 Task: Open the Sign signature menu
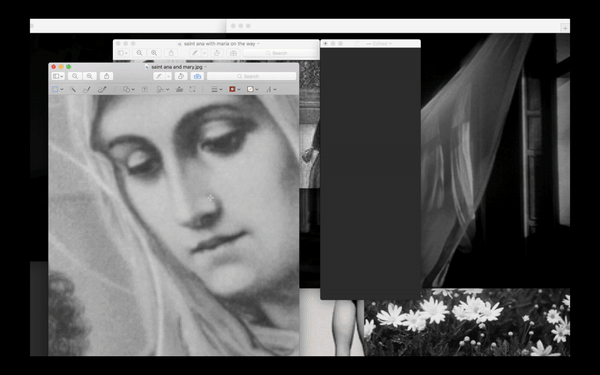pyautogui.click(x=163, y=89)
